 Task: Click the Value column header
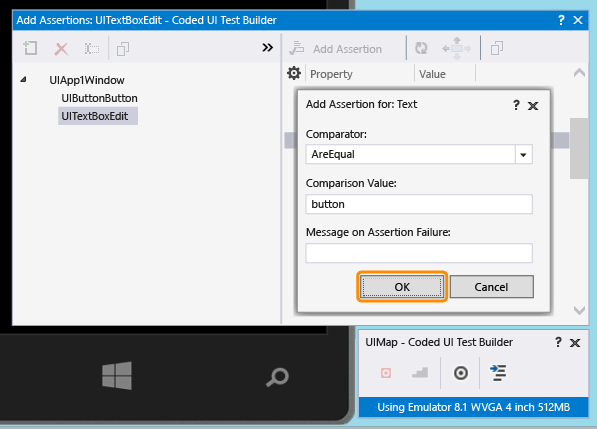(432, 74)
